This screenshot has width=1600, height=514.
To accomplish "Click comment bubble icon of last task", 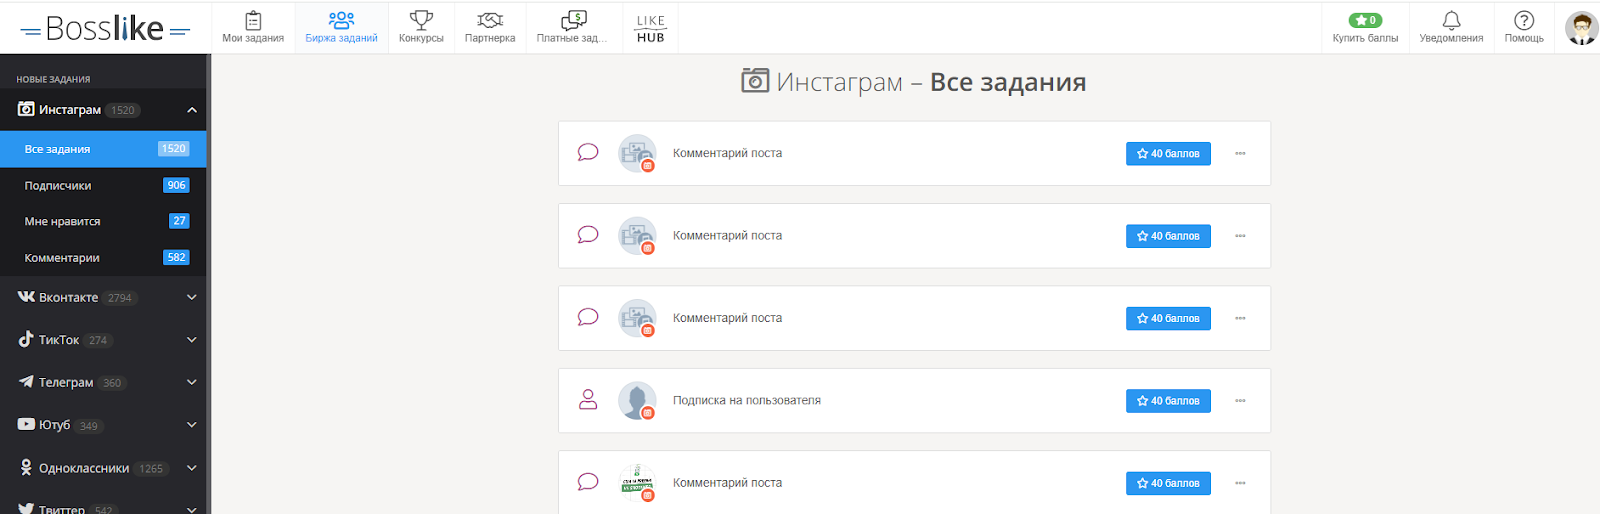I will click(588, 482).
